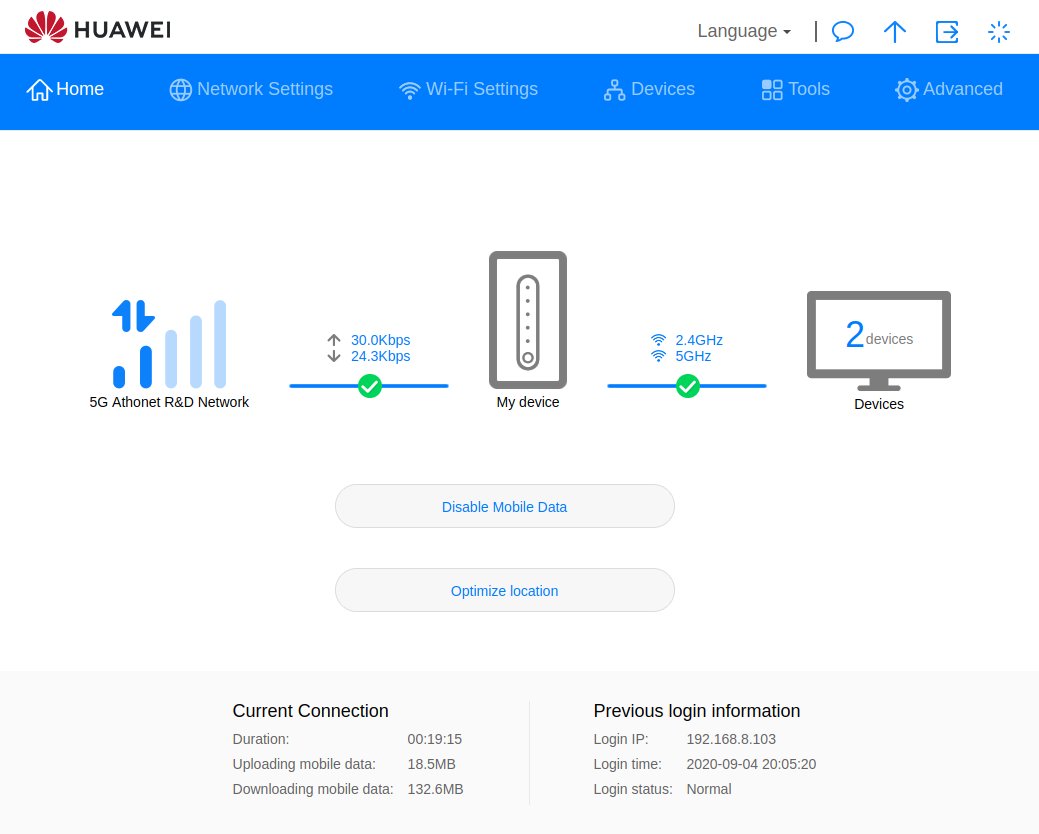Click the Current Connection heading
The image size is (1039, 834).
tap(310, 711)
